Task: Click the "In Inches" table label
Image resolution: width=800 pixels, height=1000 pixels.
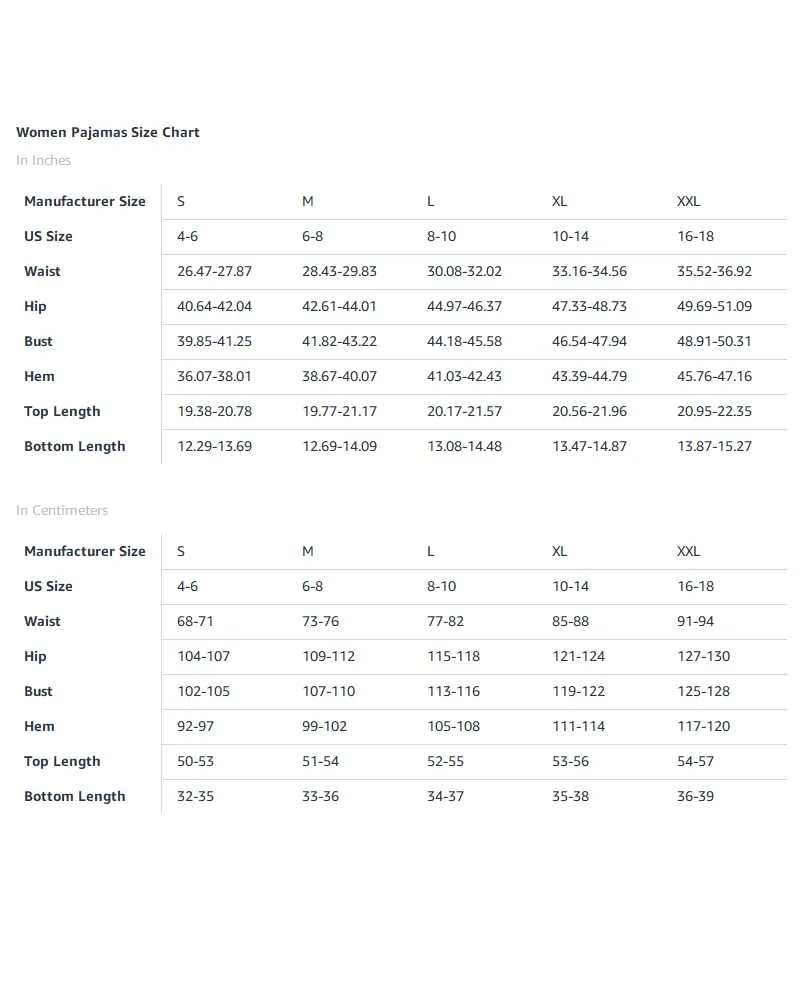Action: pos(44,160)
